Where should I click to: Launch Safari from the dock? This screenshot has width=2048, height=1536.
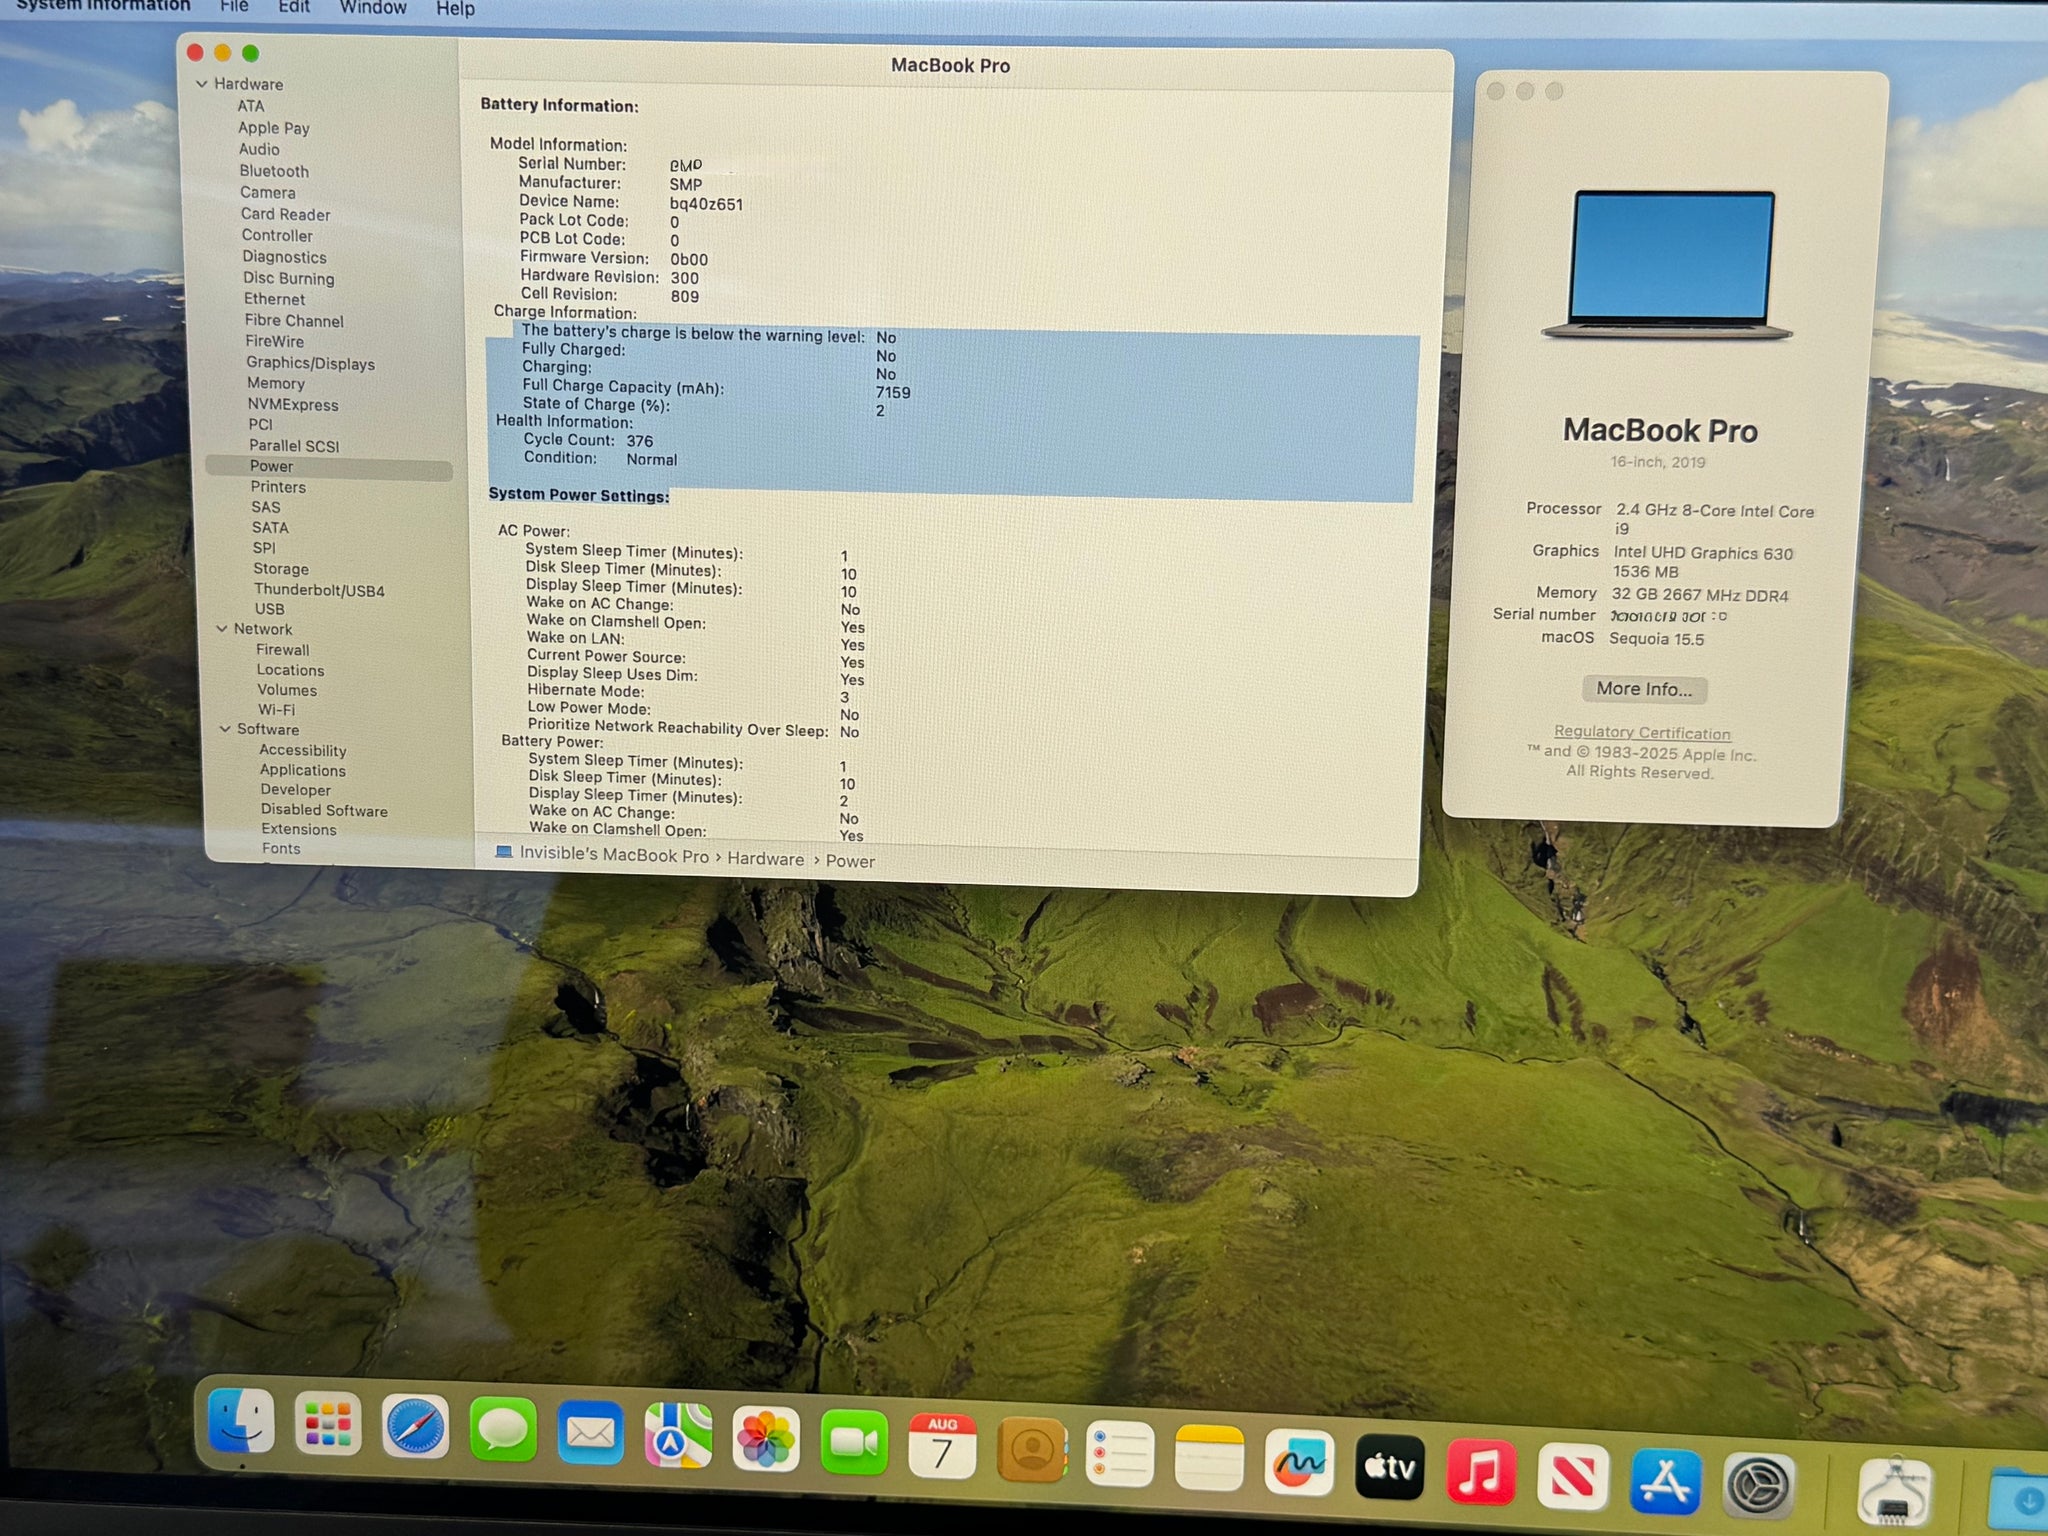(x=415, y=1426)
